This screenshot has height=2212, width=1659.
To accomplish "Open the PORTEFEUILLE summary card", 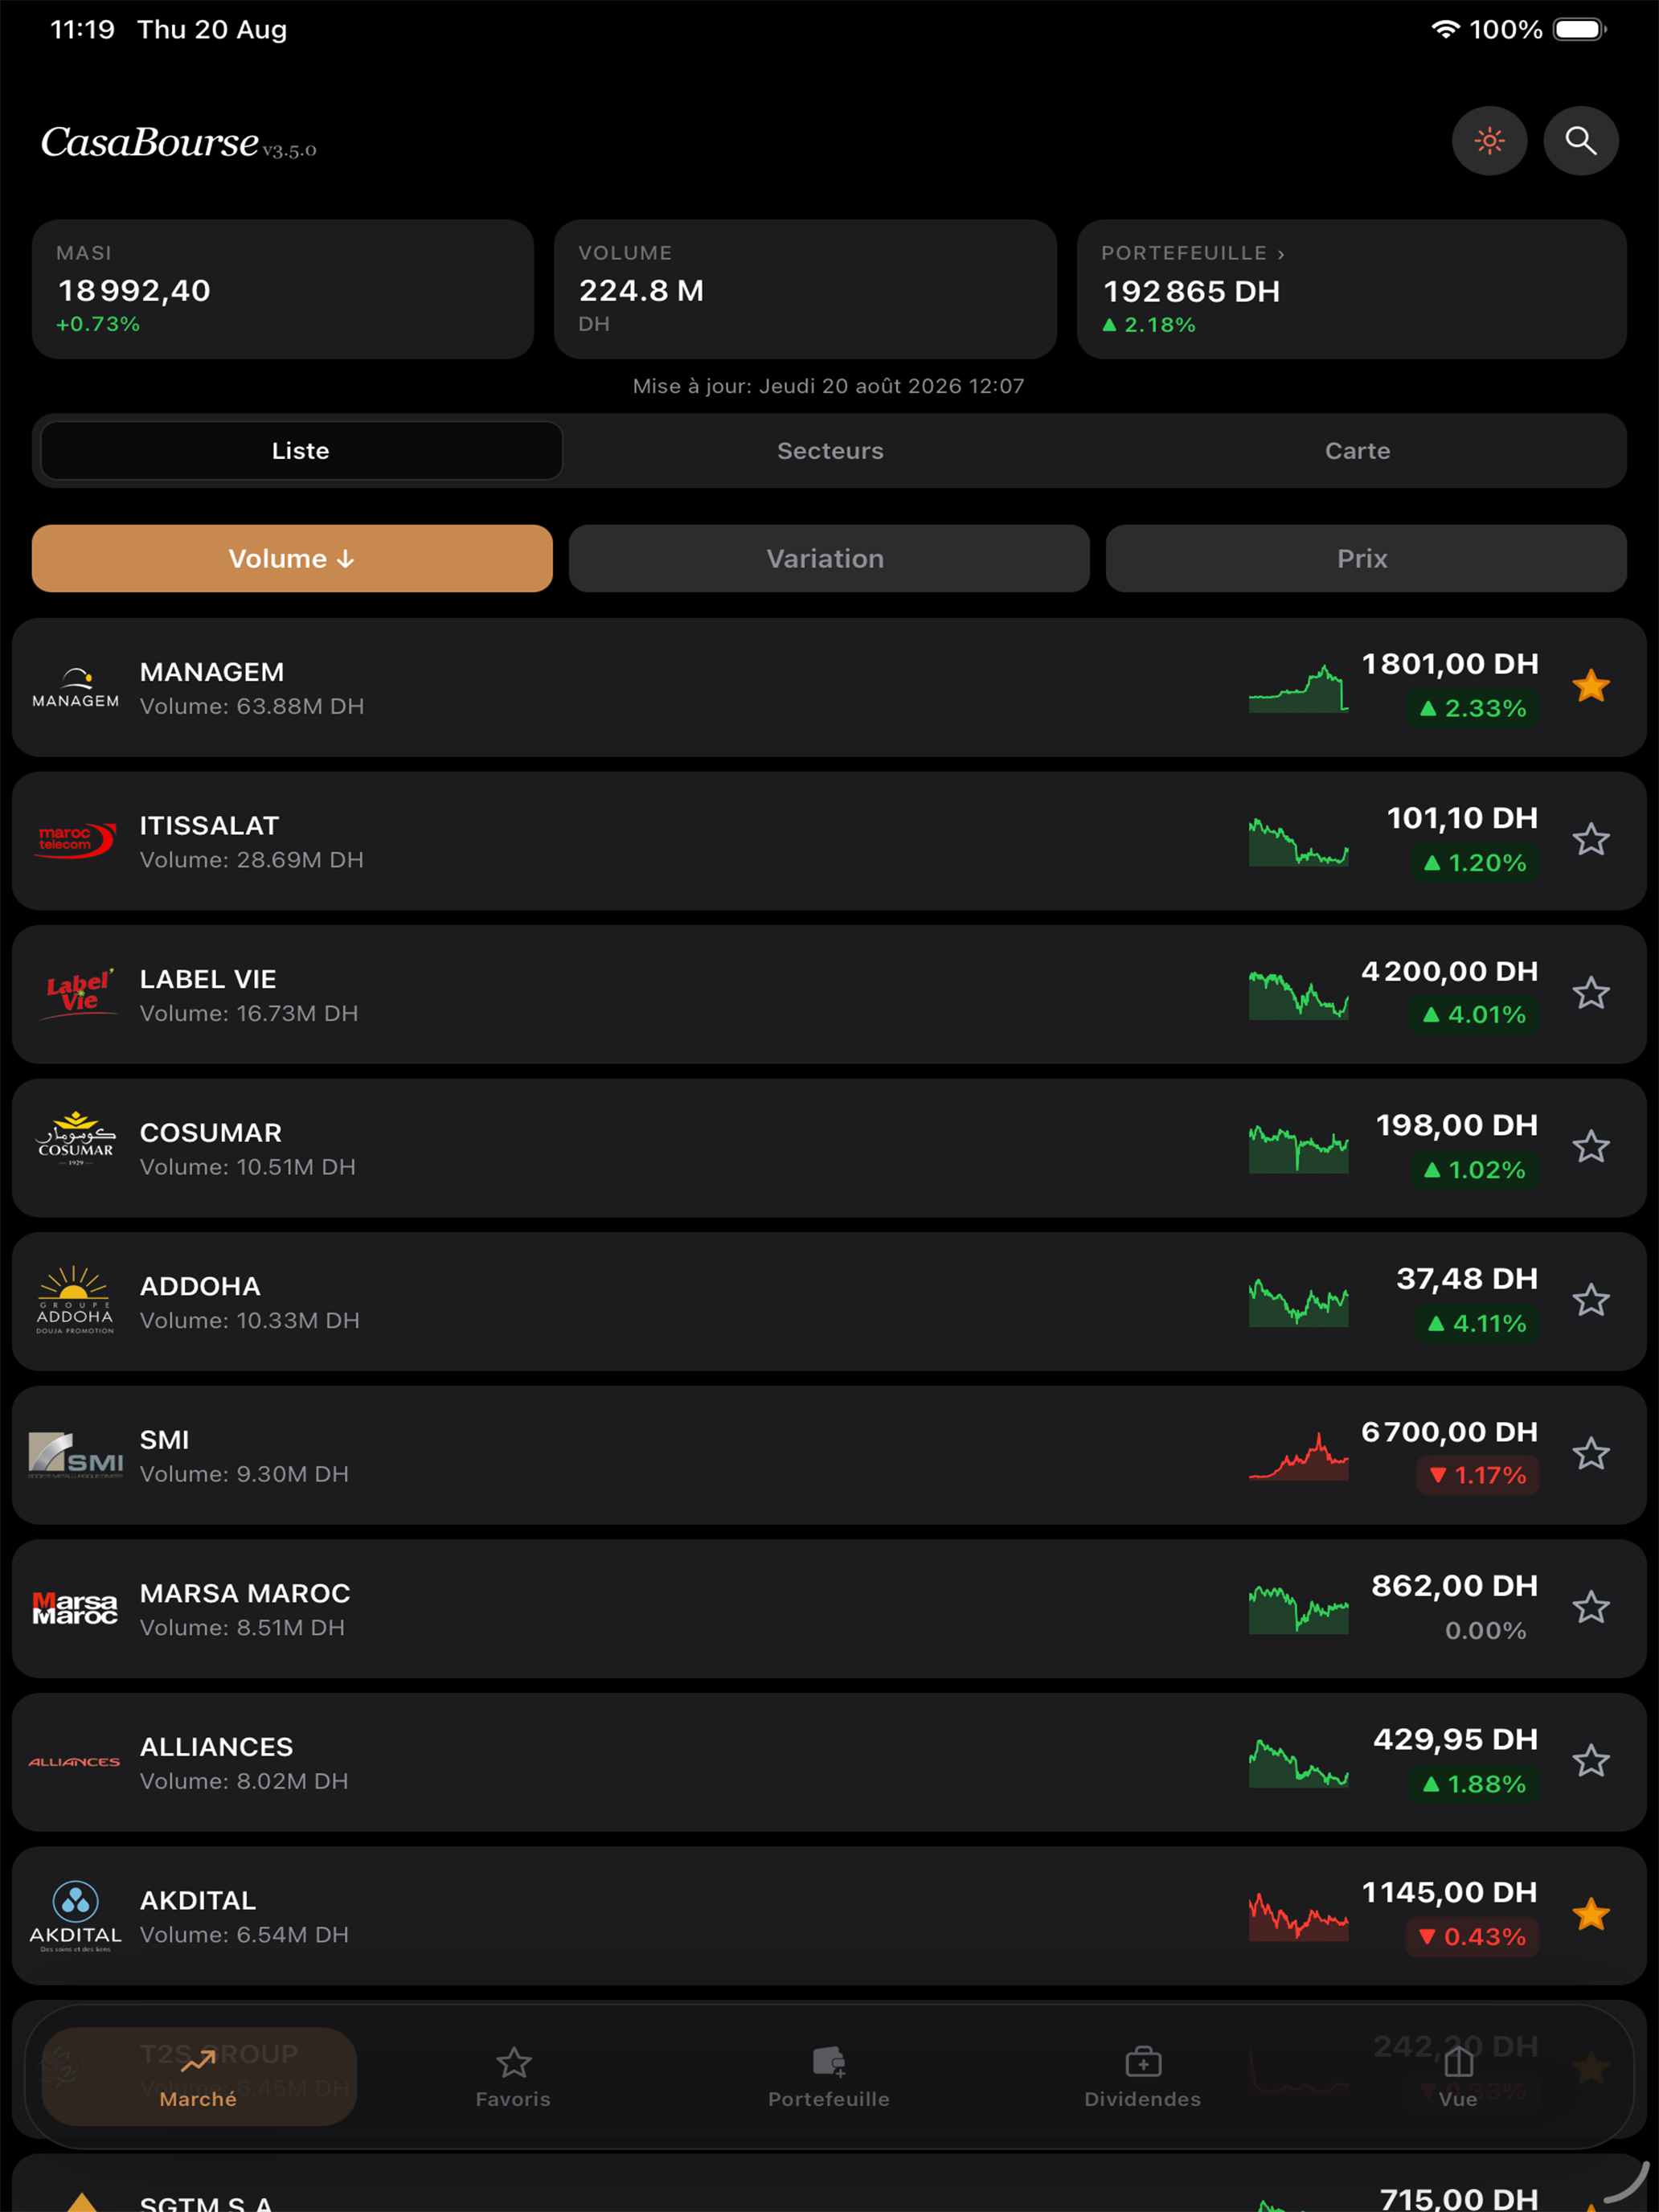I will click(1352, 289).
